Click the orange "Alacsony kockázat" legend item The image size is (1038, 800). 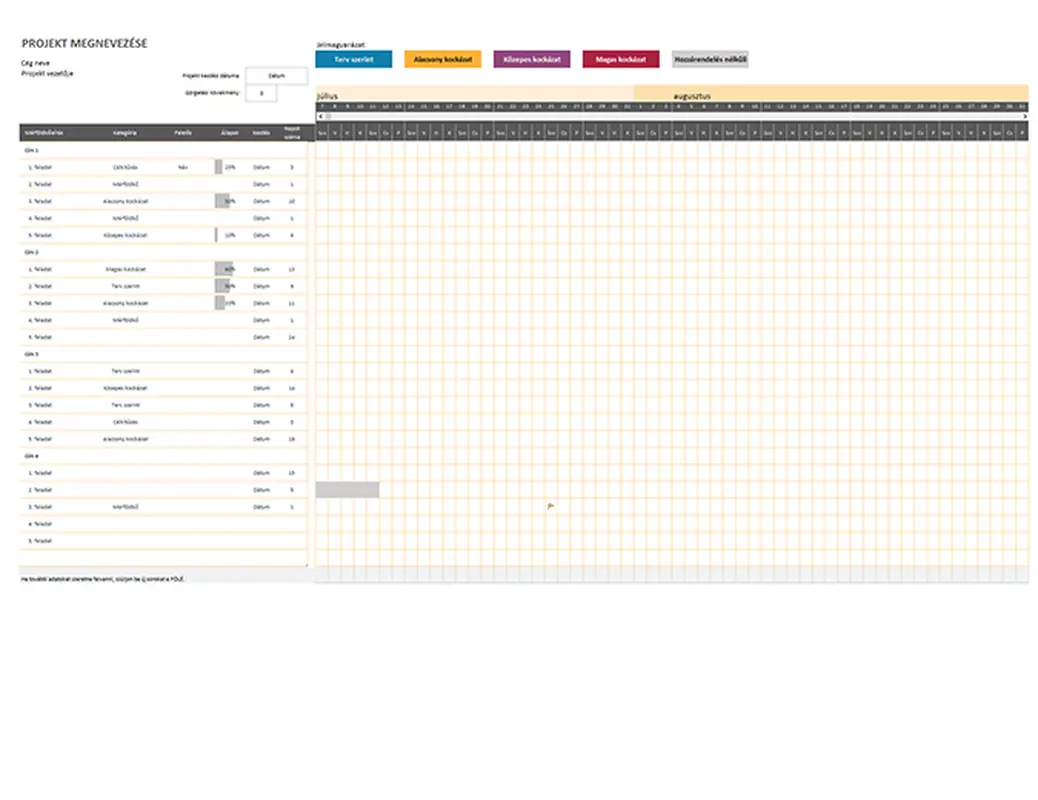point(443,59)
